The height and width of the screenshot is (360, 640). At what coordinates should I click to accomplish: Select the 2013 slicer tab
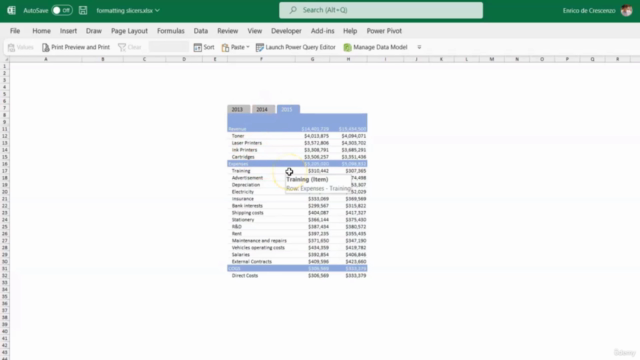coord(238,109)
